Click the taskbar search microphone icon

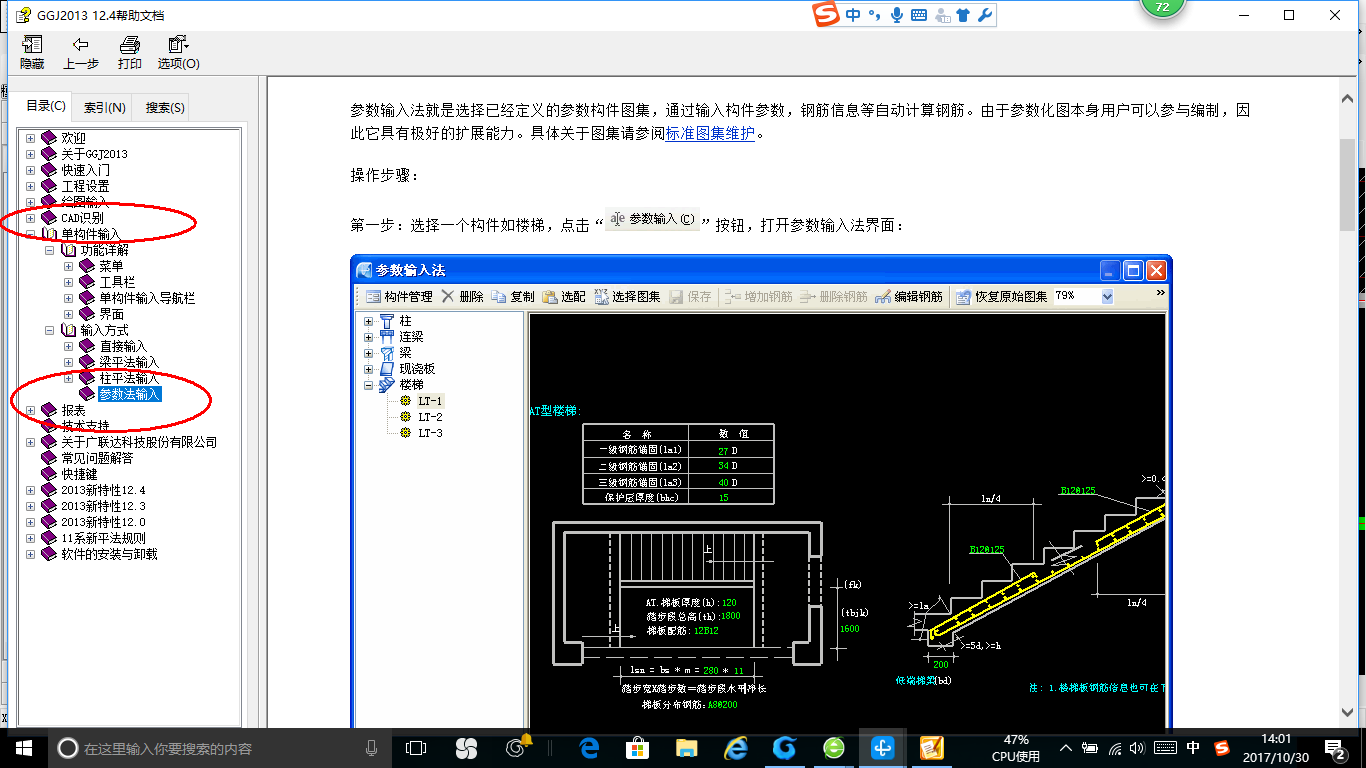point(372,748)
